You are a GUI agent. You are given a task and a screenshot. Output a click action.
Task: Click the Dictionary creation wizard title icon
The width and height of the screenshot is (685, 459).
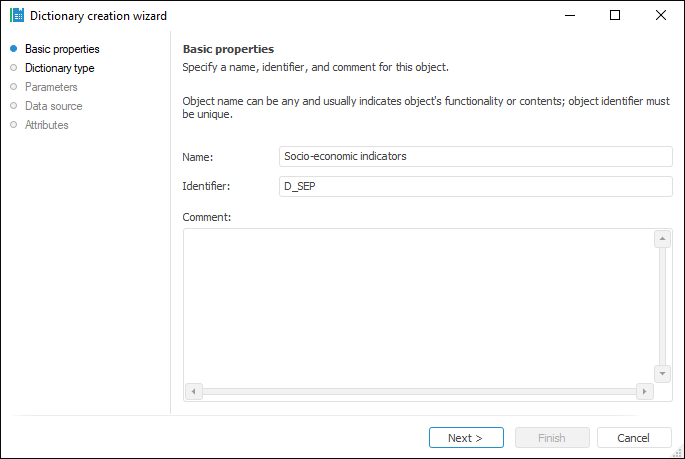[17, 16]
